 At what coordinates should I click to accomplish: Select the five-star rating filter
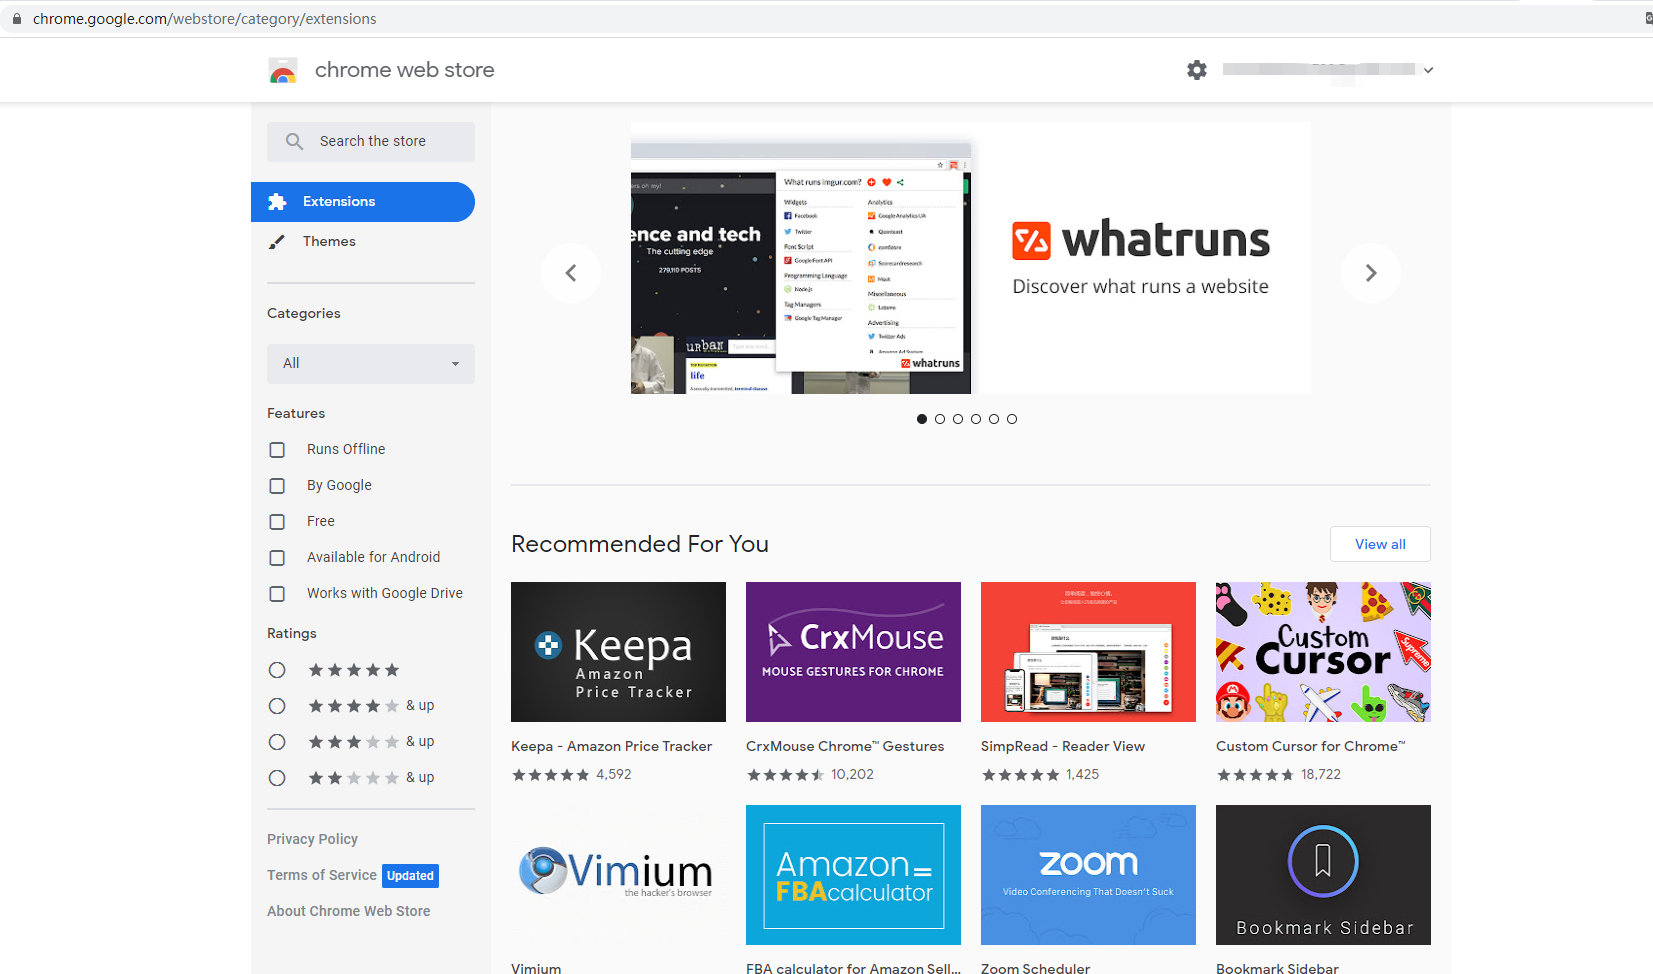click(277, 670)
